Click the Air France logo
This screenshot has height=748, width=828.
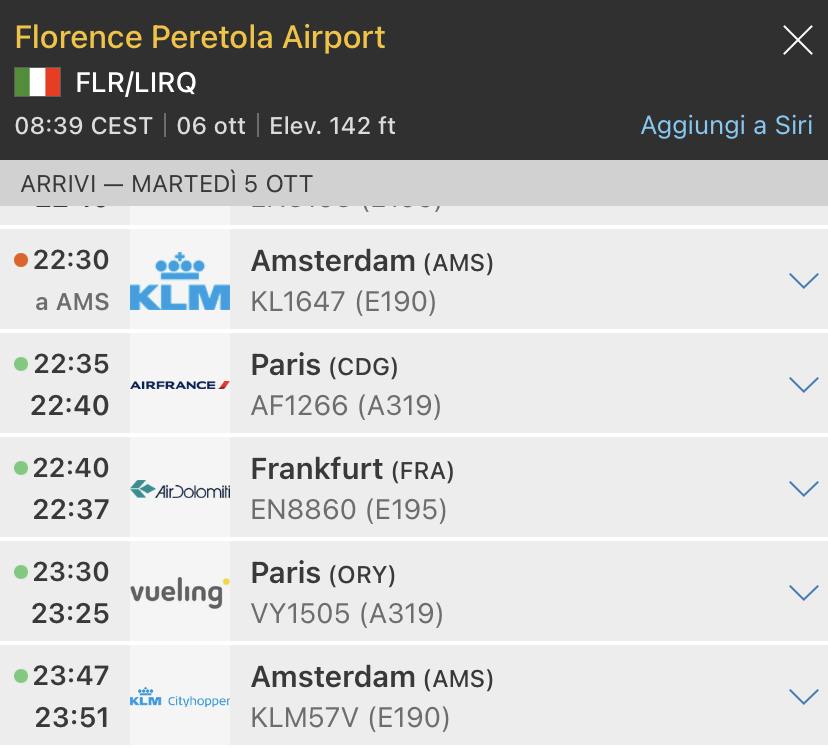180,385
